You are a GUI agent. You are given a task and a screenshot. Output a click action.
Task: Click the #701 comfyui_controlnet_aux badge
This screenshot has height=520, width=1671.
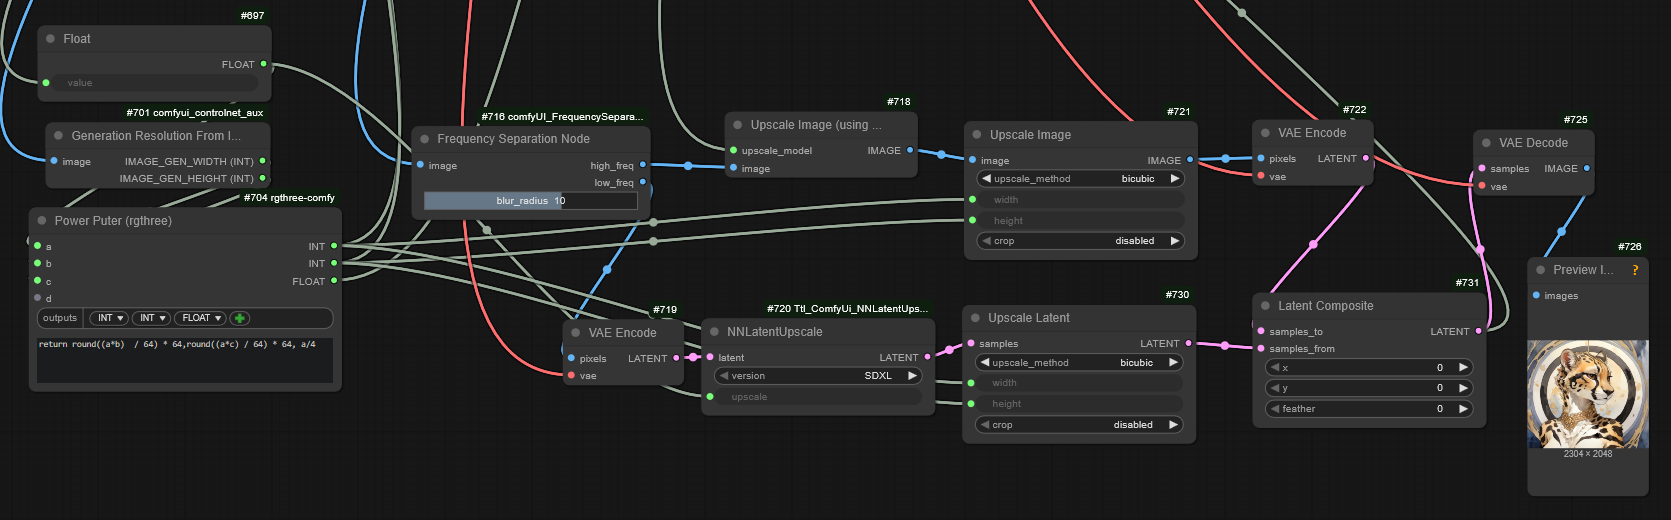point(195,113)
